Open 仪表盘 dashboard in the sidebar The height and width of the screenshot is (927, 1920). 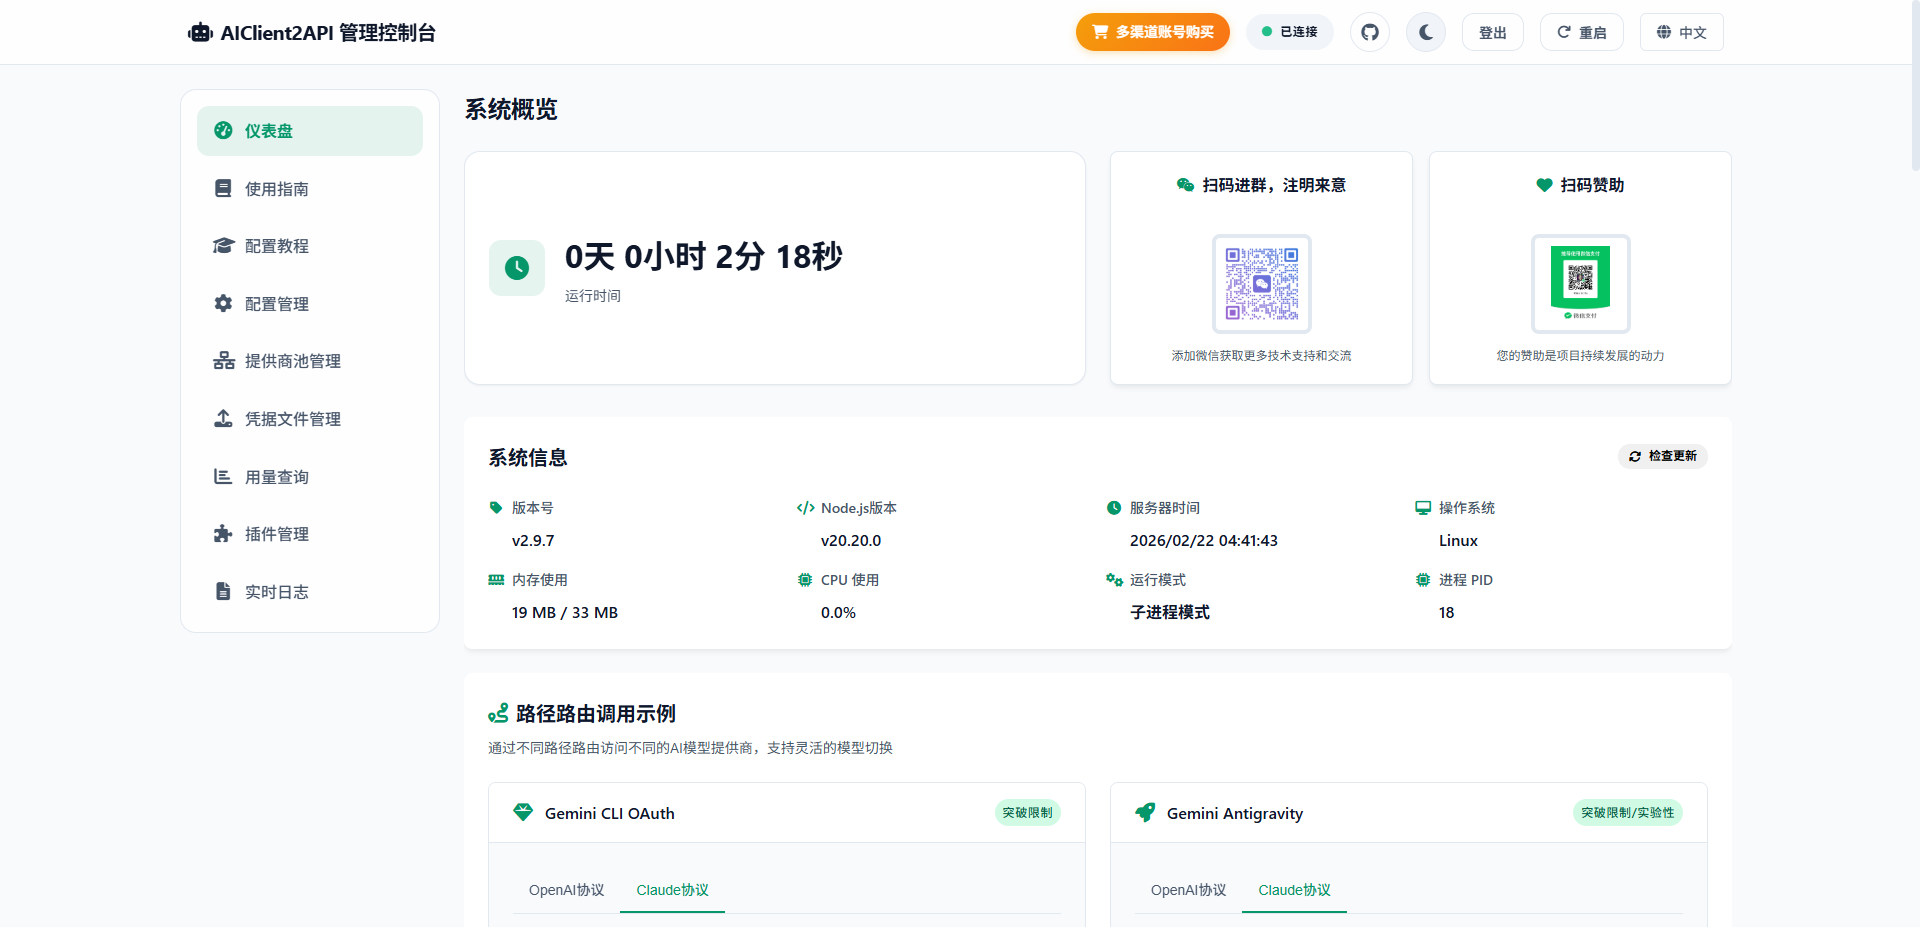click(309, 131)
